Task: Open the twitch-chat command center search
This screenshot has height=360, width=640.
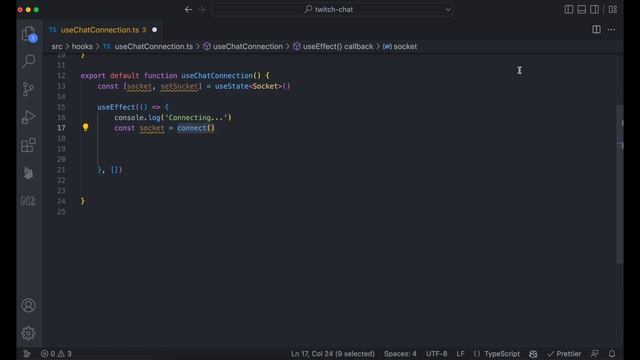Action: click(333, 9)
